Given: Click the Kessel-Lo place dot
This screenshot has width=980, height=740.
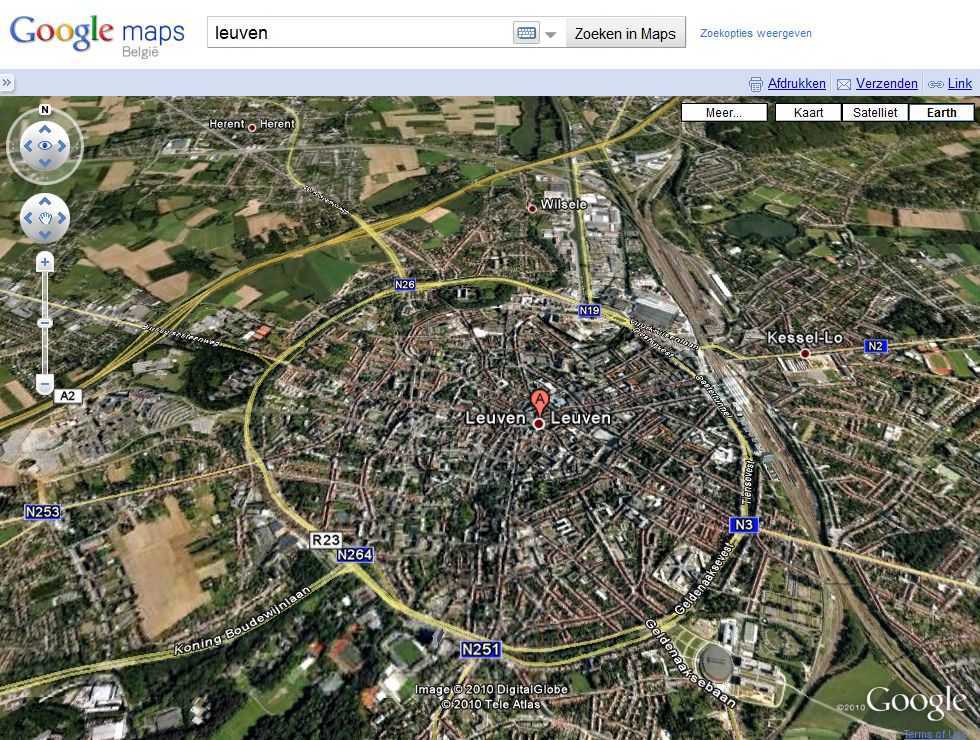Looking at the screenshot, I should pyautogui.click(x=805, y=354).
